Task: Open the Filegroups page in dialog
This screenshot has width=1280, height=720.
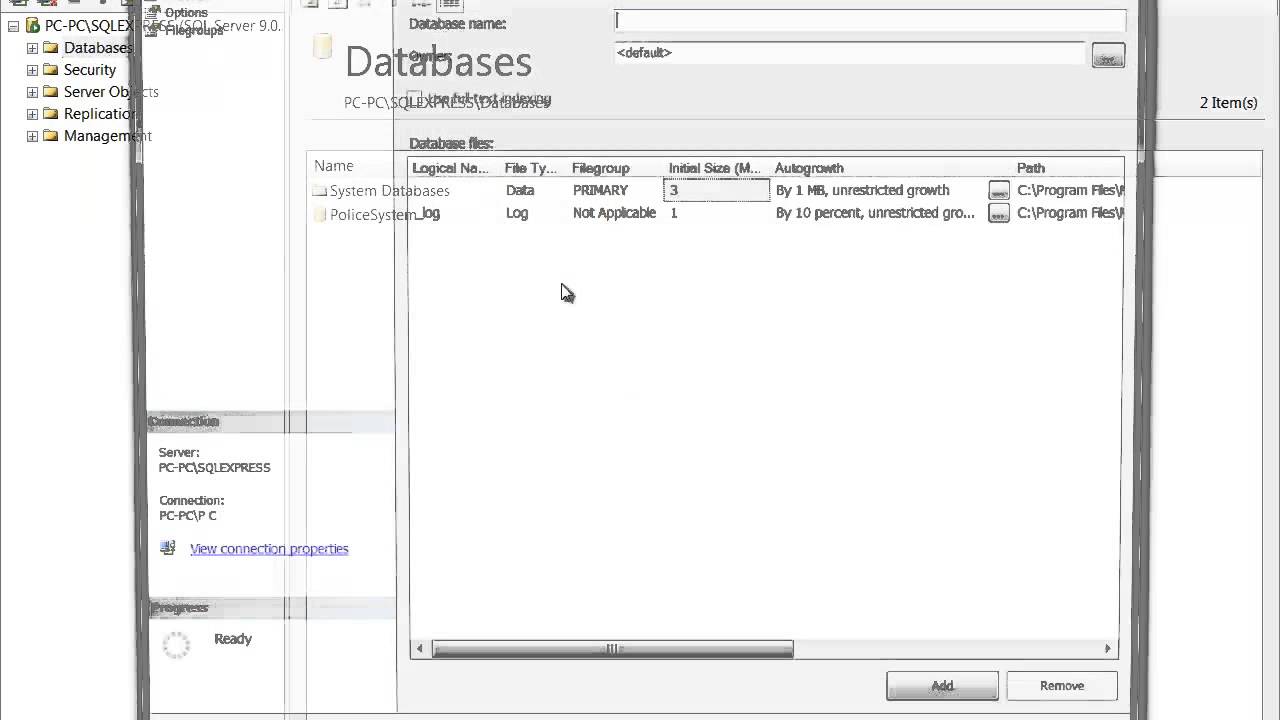Action: [x=194, y=31]
